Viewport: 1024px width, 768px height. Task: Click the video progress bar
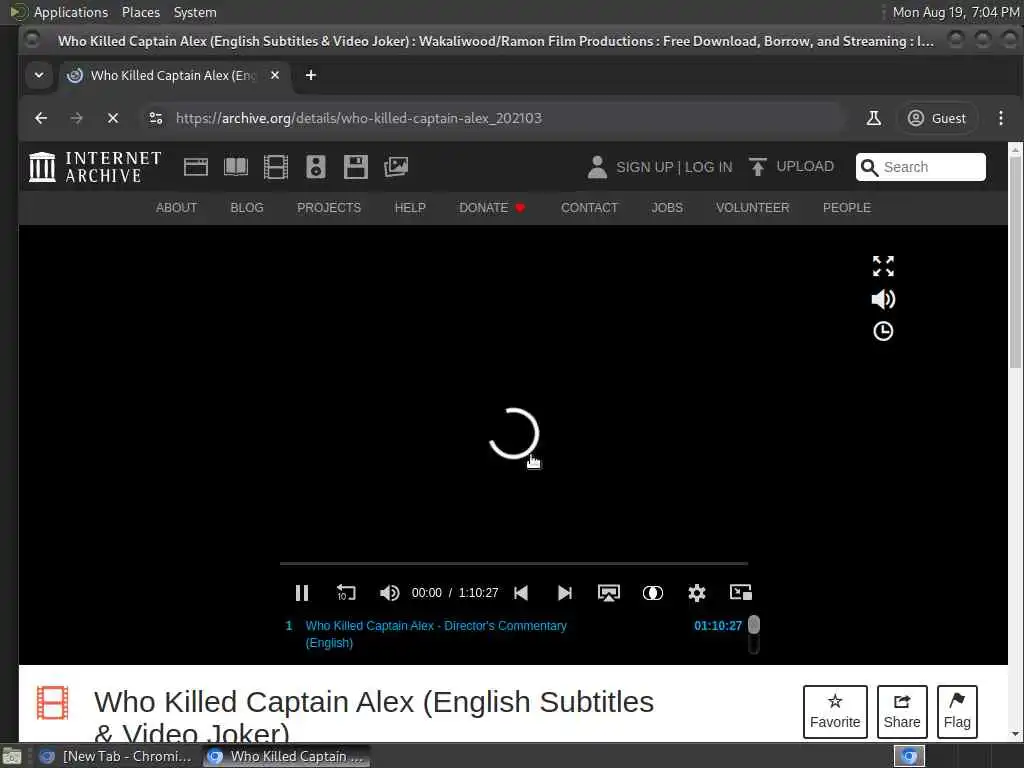point(514,563)
